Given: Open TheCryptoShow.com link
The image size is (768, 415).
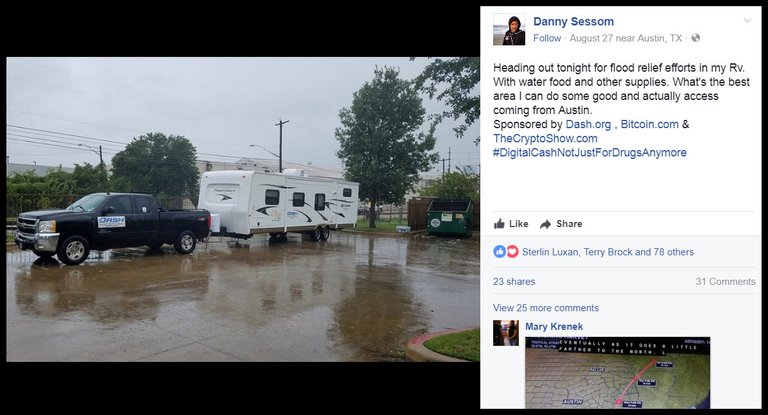Looking at the screenshot, I should 545,138.
